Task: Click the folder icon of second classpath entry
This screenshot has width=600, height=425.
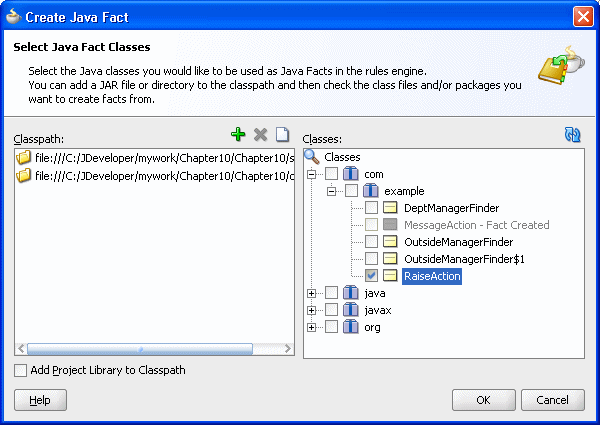Action: (x=23, y=176)
